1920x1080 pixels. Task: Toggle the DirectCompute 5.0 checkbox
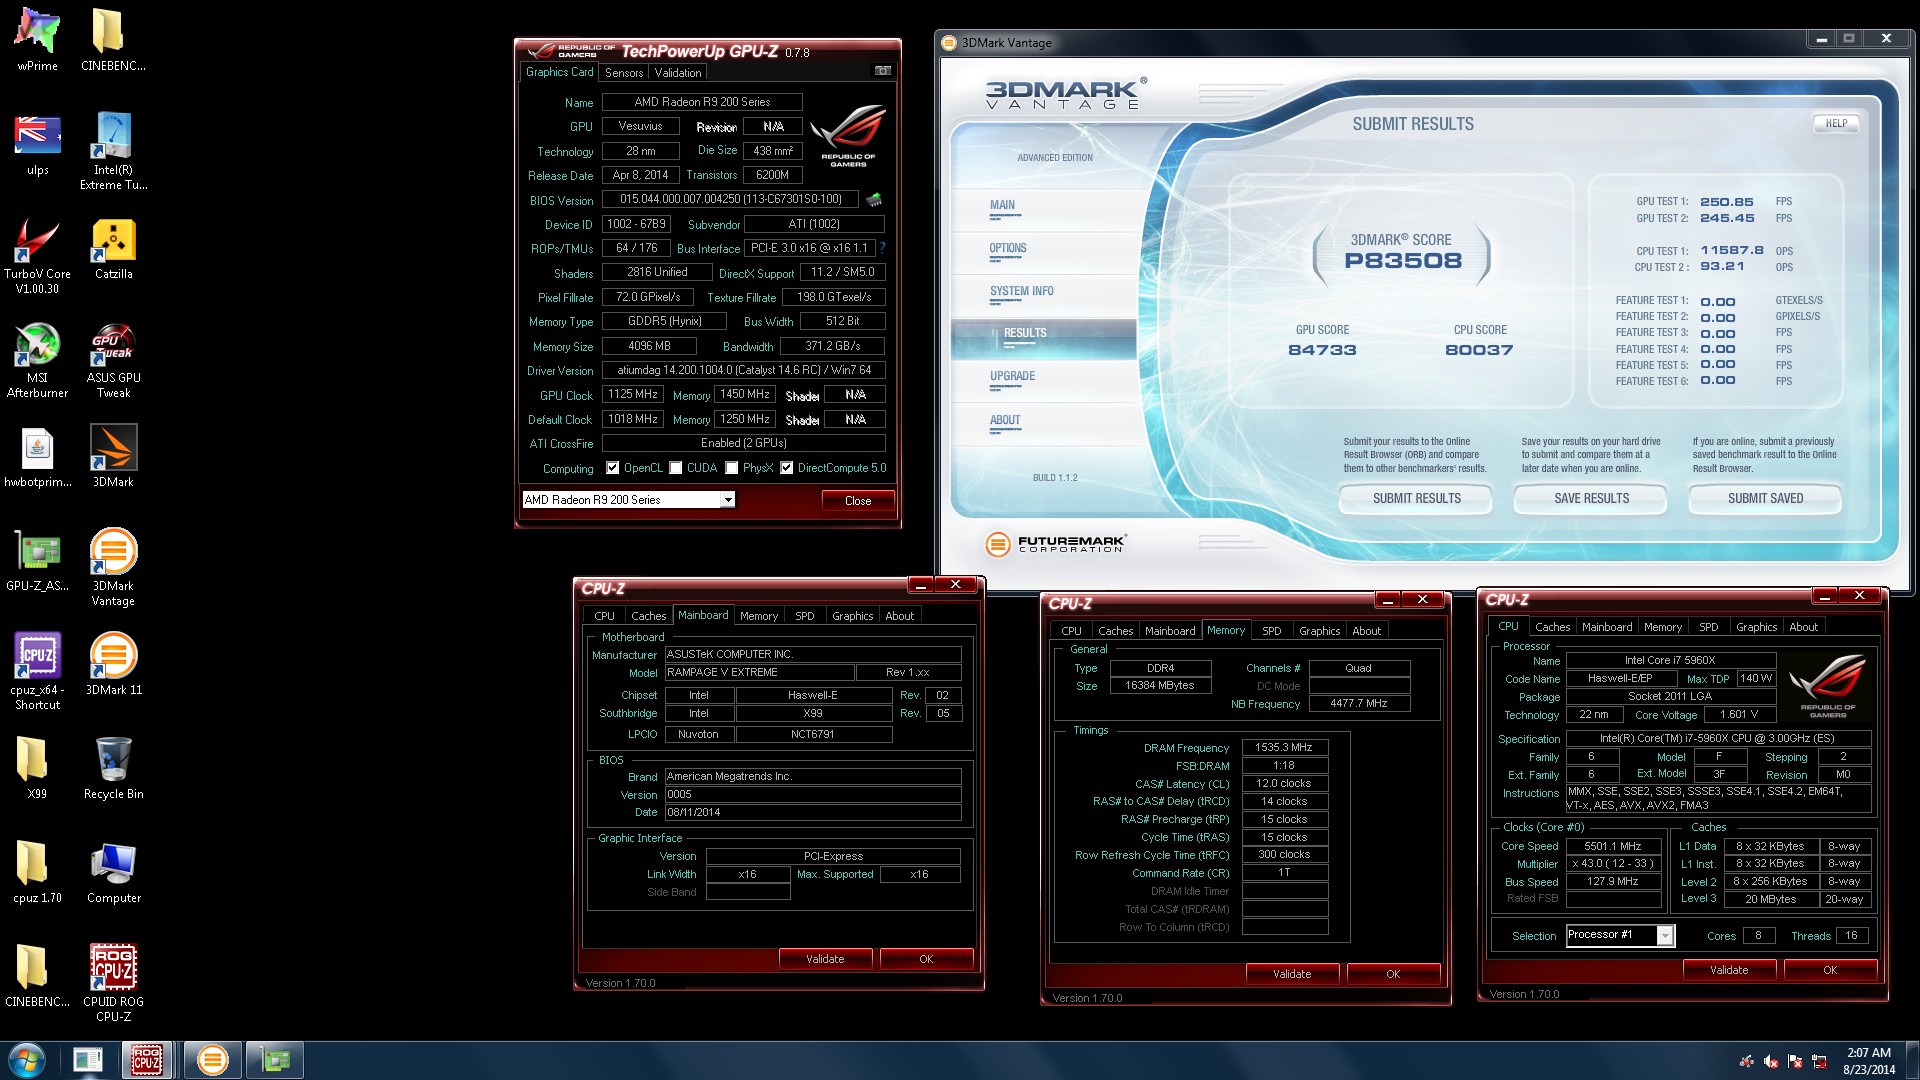pos(787,468)
